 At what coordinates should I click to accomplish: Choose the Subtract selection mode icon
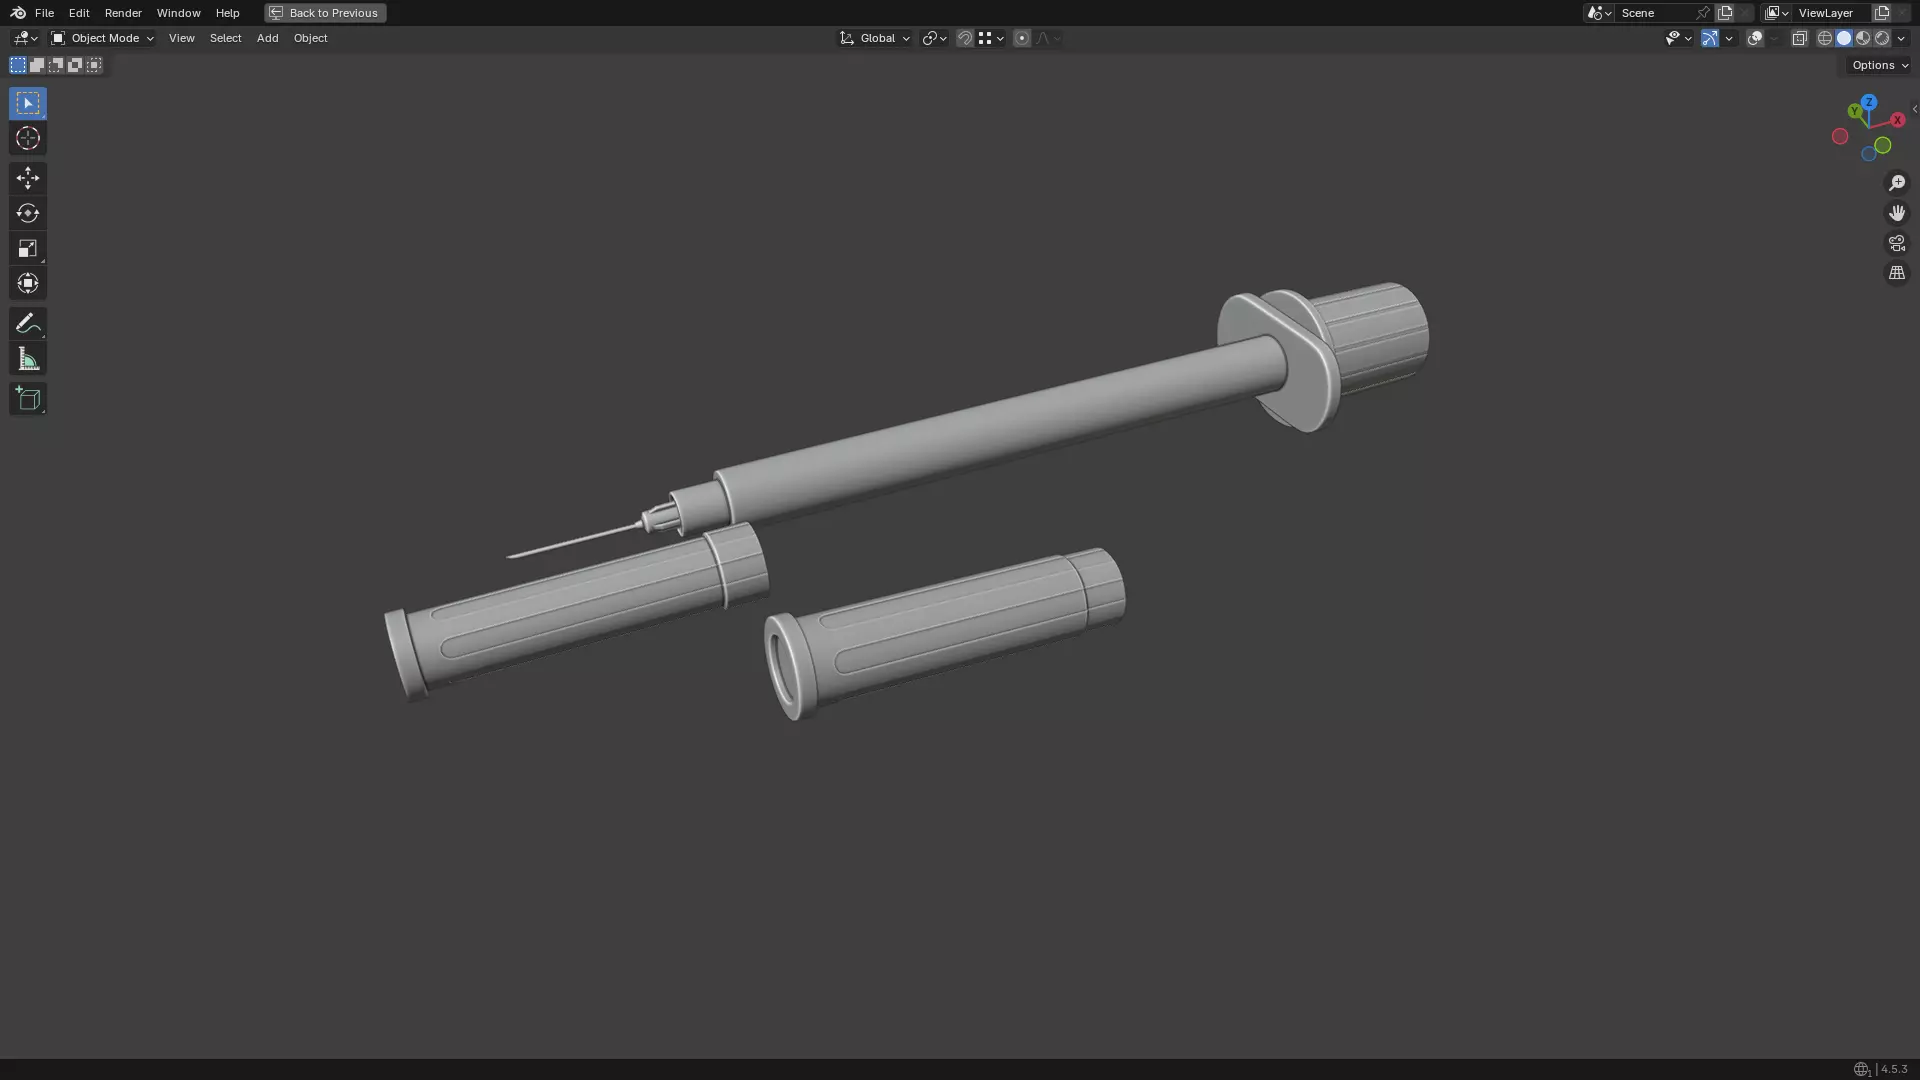[56, 65]
